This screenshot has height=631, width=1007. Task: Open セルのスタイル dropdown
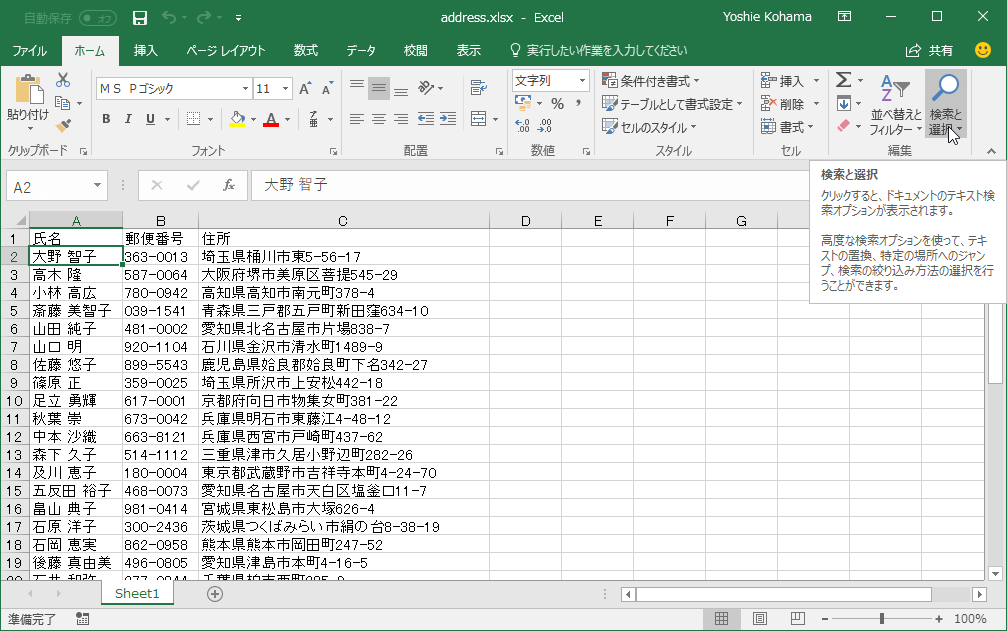[x=649, y=127]
